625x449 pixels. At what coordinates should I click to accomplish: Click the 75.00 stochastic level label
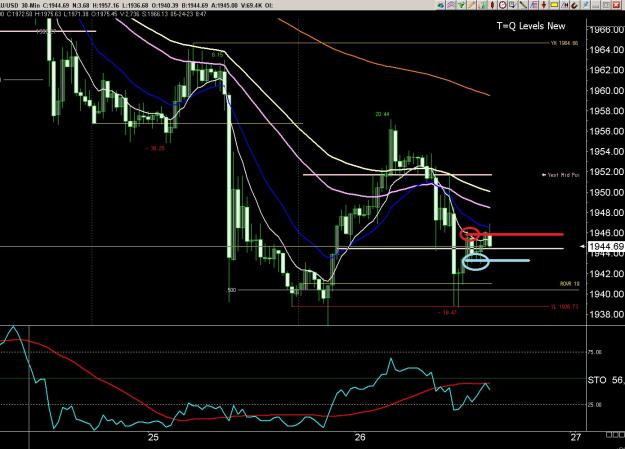pos(595,352)
